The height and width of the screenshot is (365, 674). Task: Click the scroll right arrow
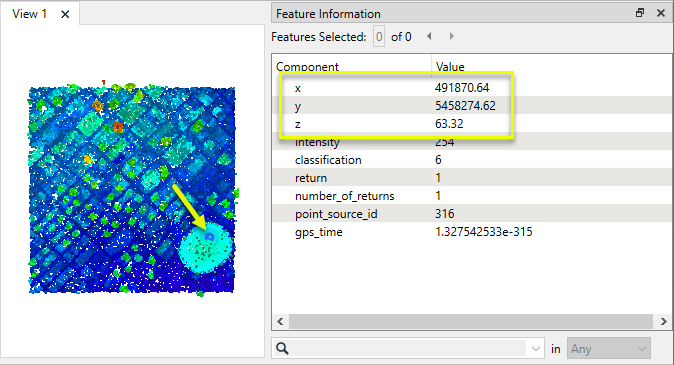click(x=663, y=321)
